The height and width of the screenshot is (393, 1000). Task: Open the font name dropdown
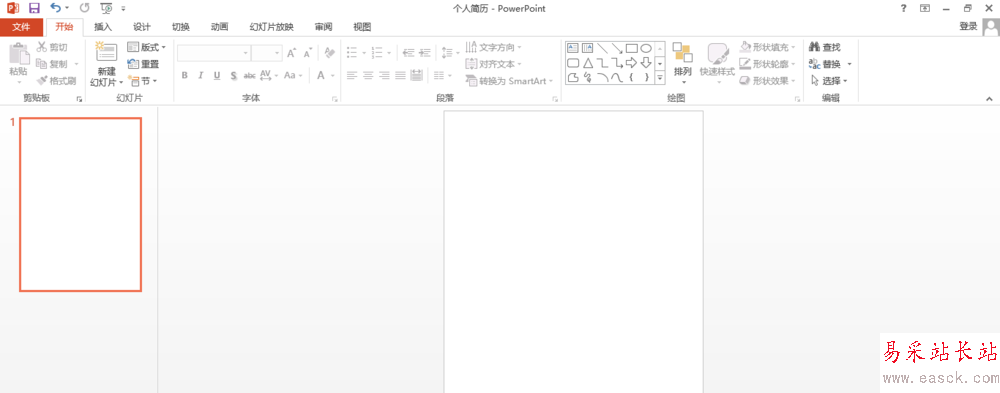click(245, 53)
